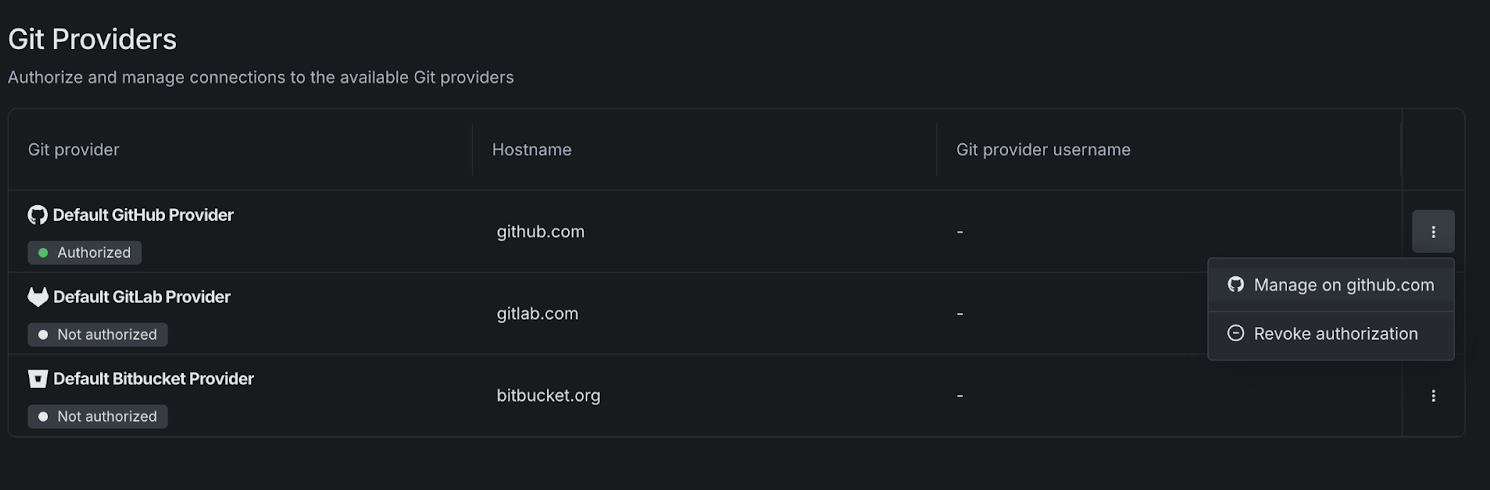Click the Git Providers page heading

pos(92,39)
